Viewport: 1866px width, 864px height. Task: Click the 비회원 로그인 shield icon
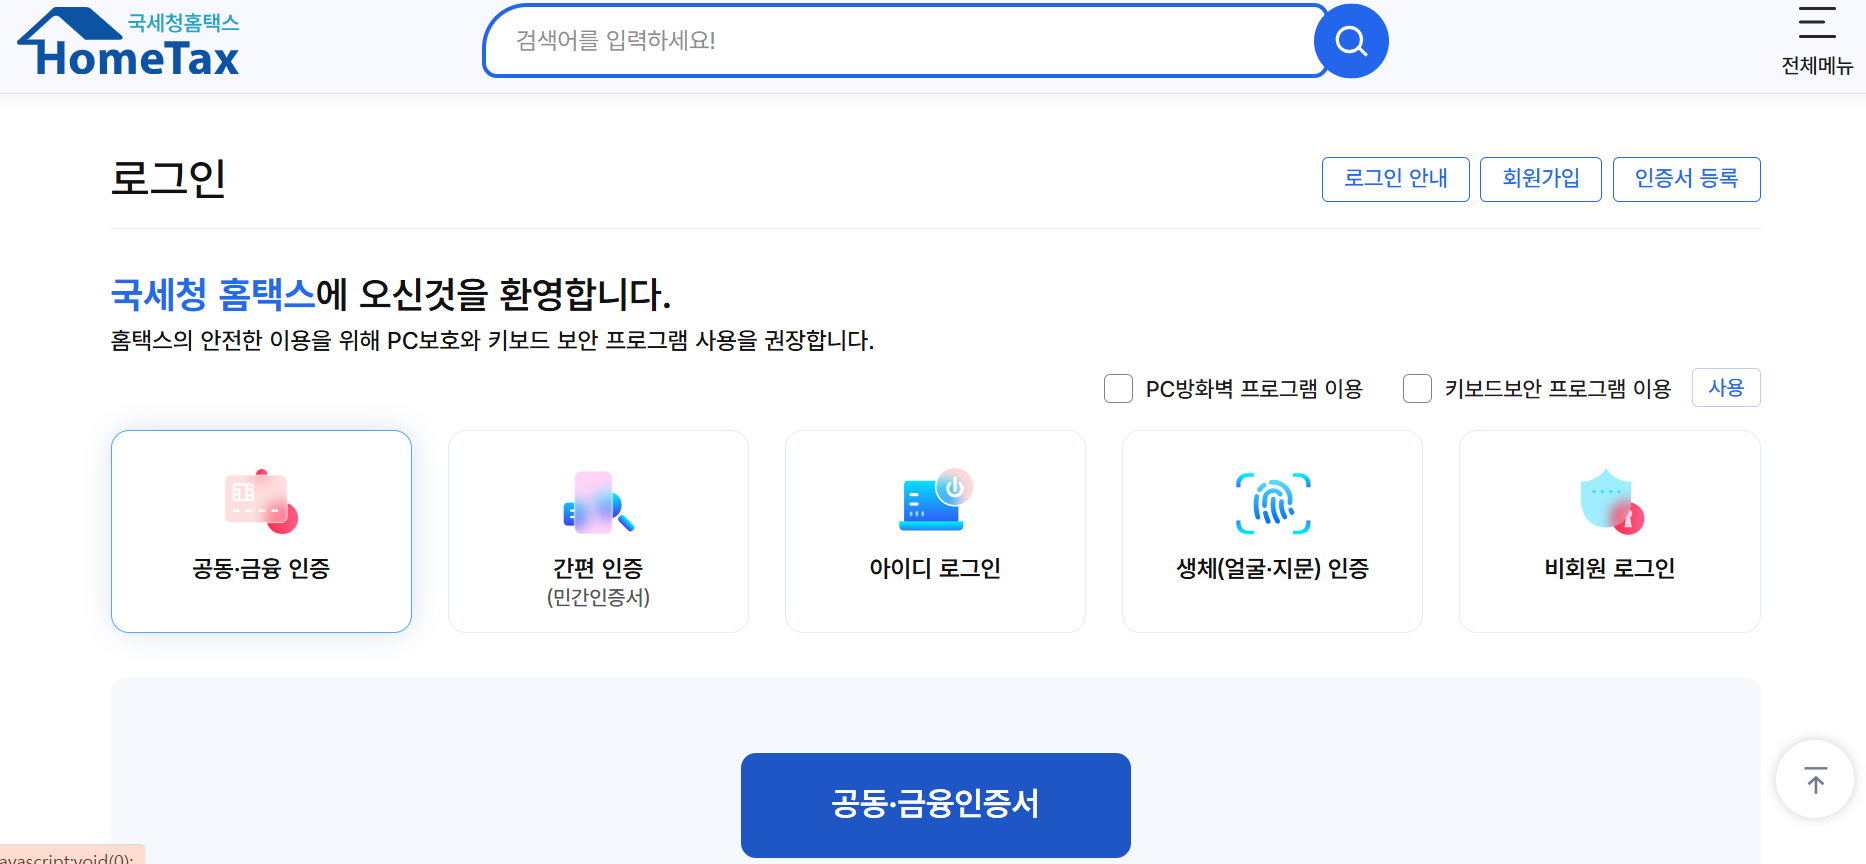pos(1611,502)
